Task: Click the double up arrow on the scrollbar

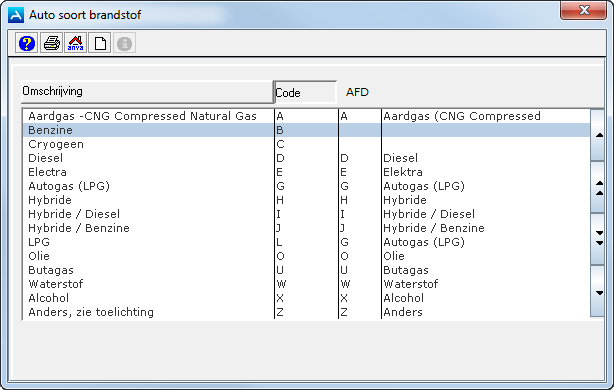Action: pyautogui.click(x=599, y=188)
